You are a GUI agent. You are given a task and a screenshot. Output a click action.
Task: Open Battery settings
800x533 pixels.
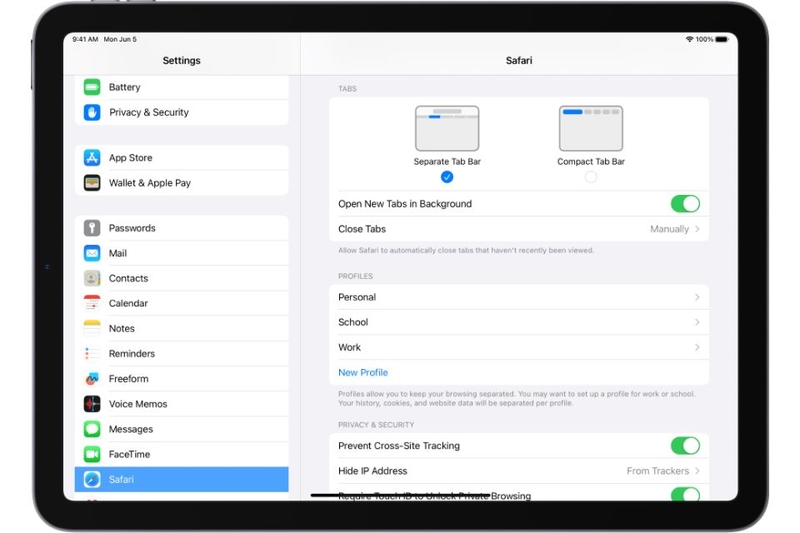182,87
